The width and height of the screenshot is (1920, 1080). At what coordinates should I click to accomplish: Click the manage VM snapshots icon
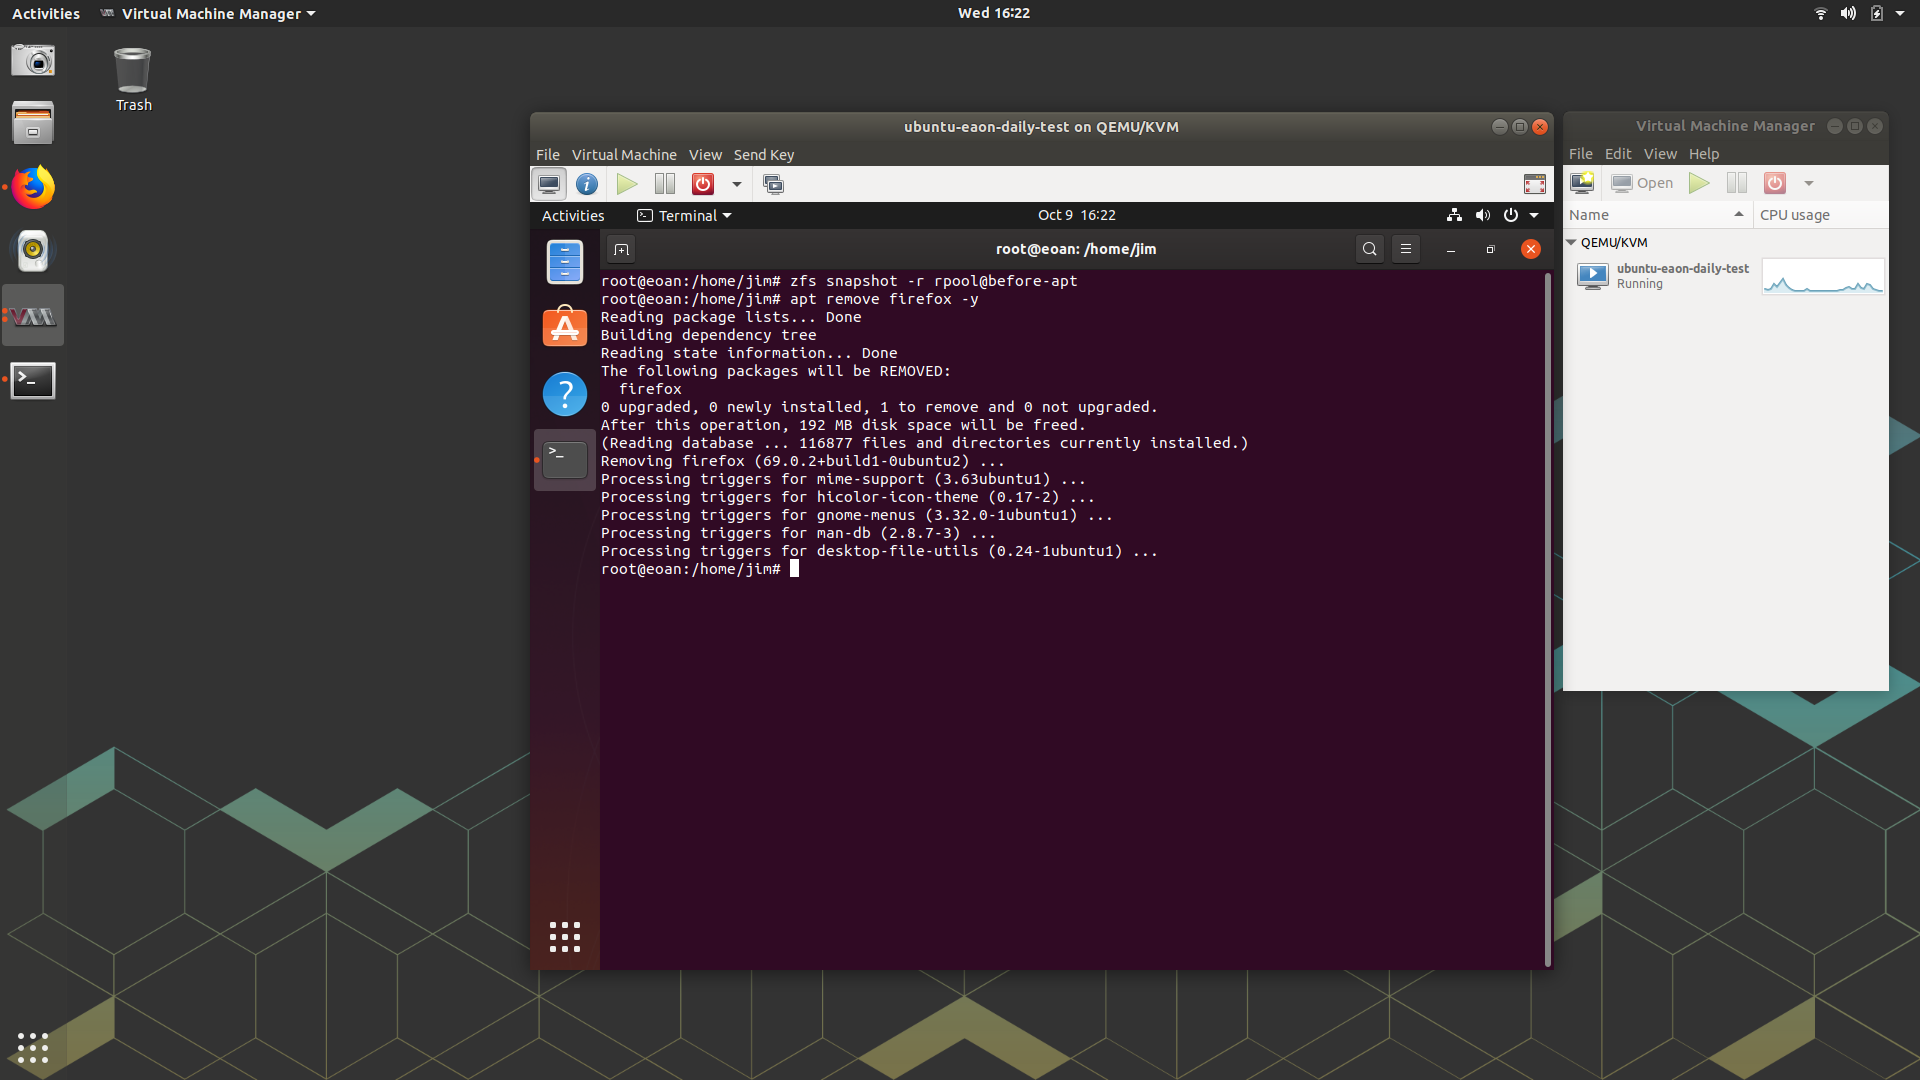coord(773,184)
